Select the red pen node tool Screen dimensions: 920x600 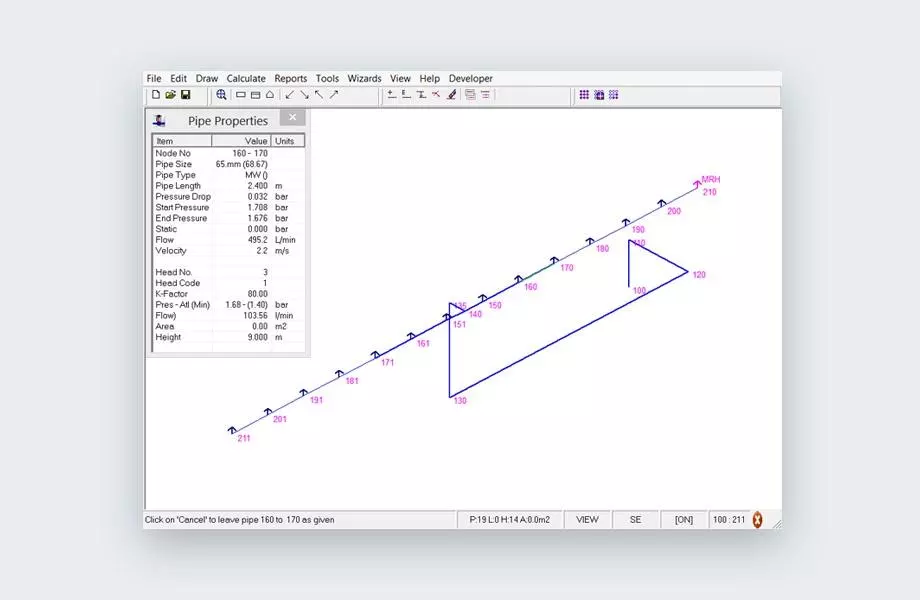coord(450,94)
